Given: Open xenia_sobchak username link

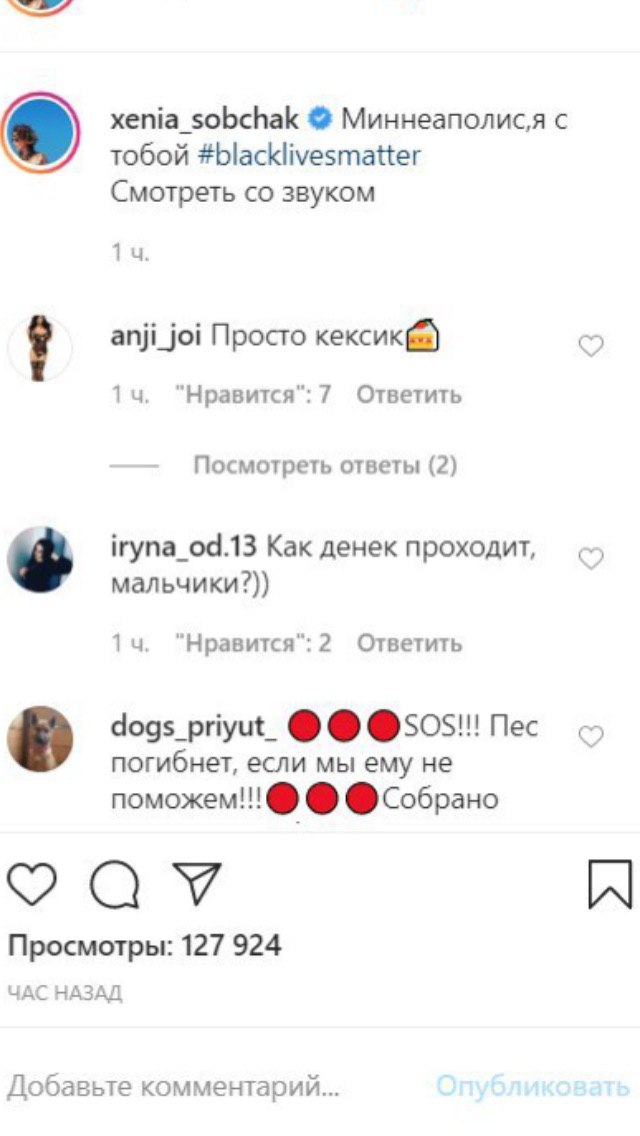Looking at the screenshot, I should [204, 120].
